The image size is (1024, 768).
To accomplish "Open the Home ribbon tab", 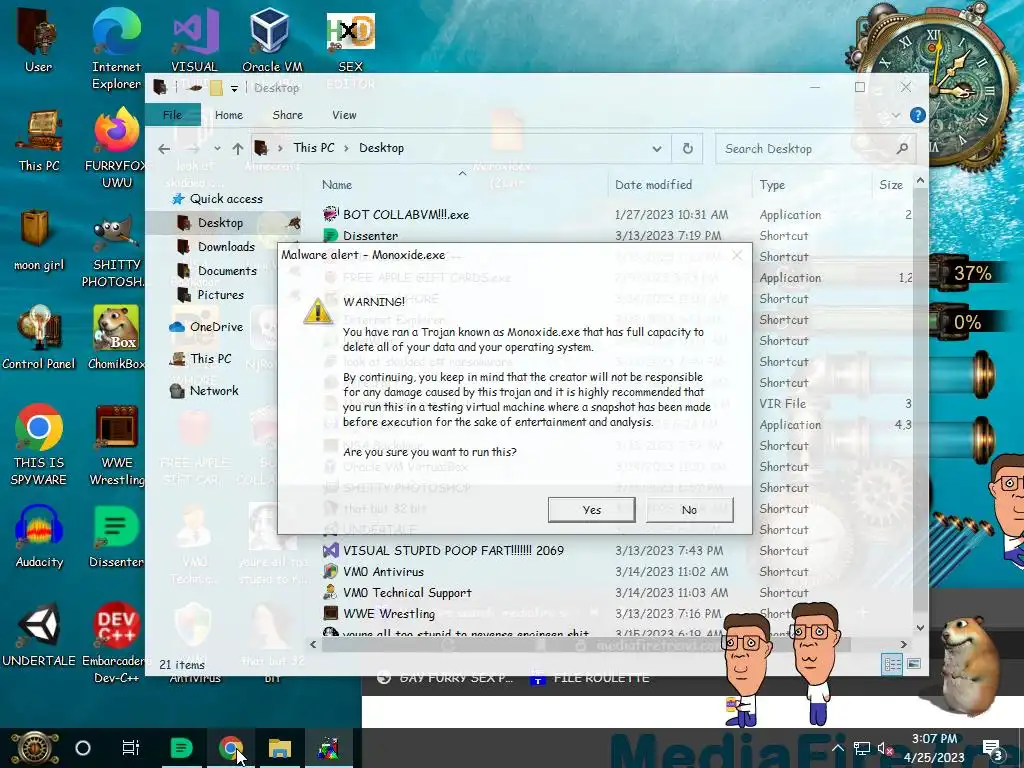I will coord(229,115).
